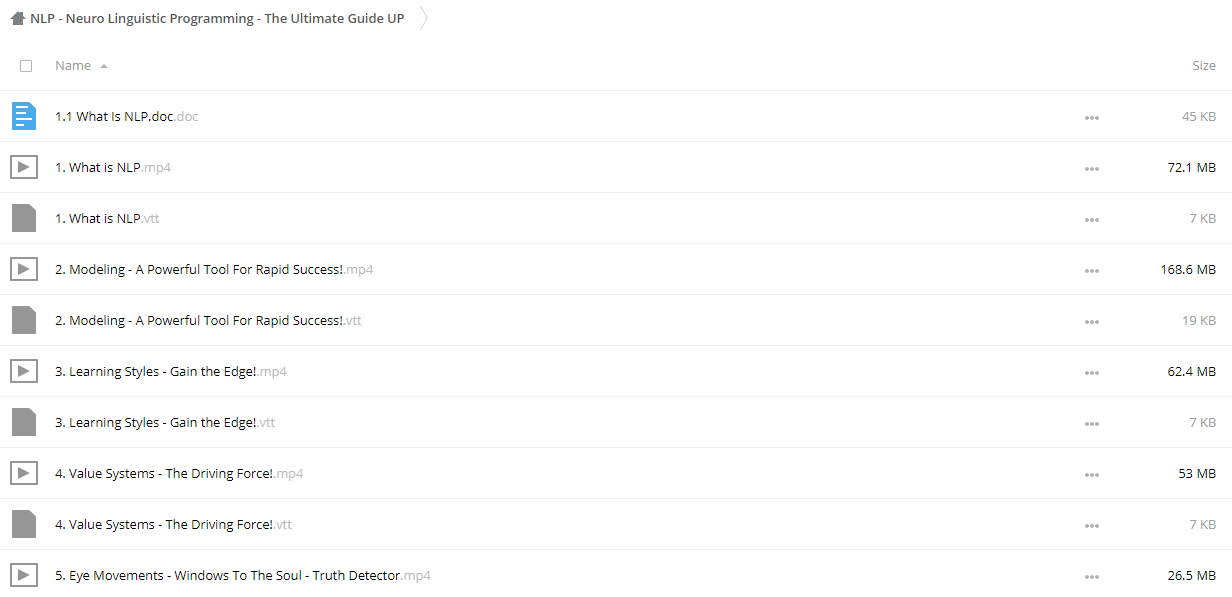Viewport: 1232px width, 597px height.
Task: Sort files by the Size column header
Action: (1204, 66)
